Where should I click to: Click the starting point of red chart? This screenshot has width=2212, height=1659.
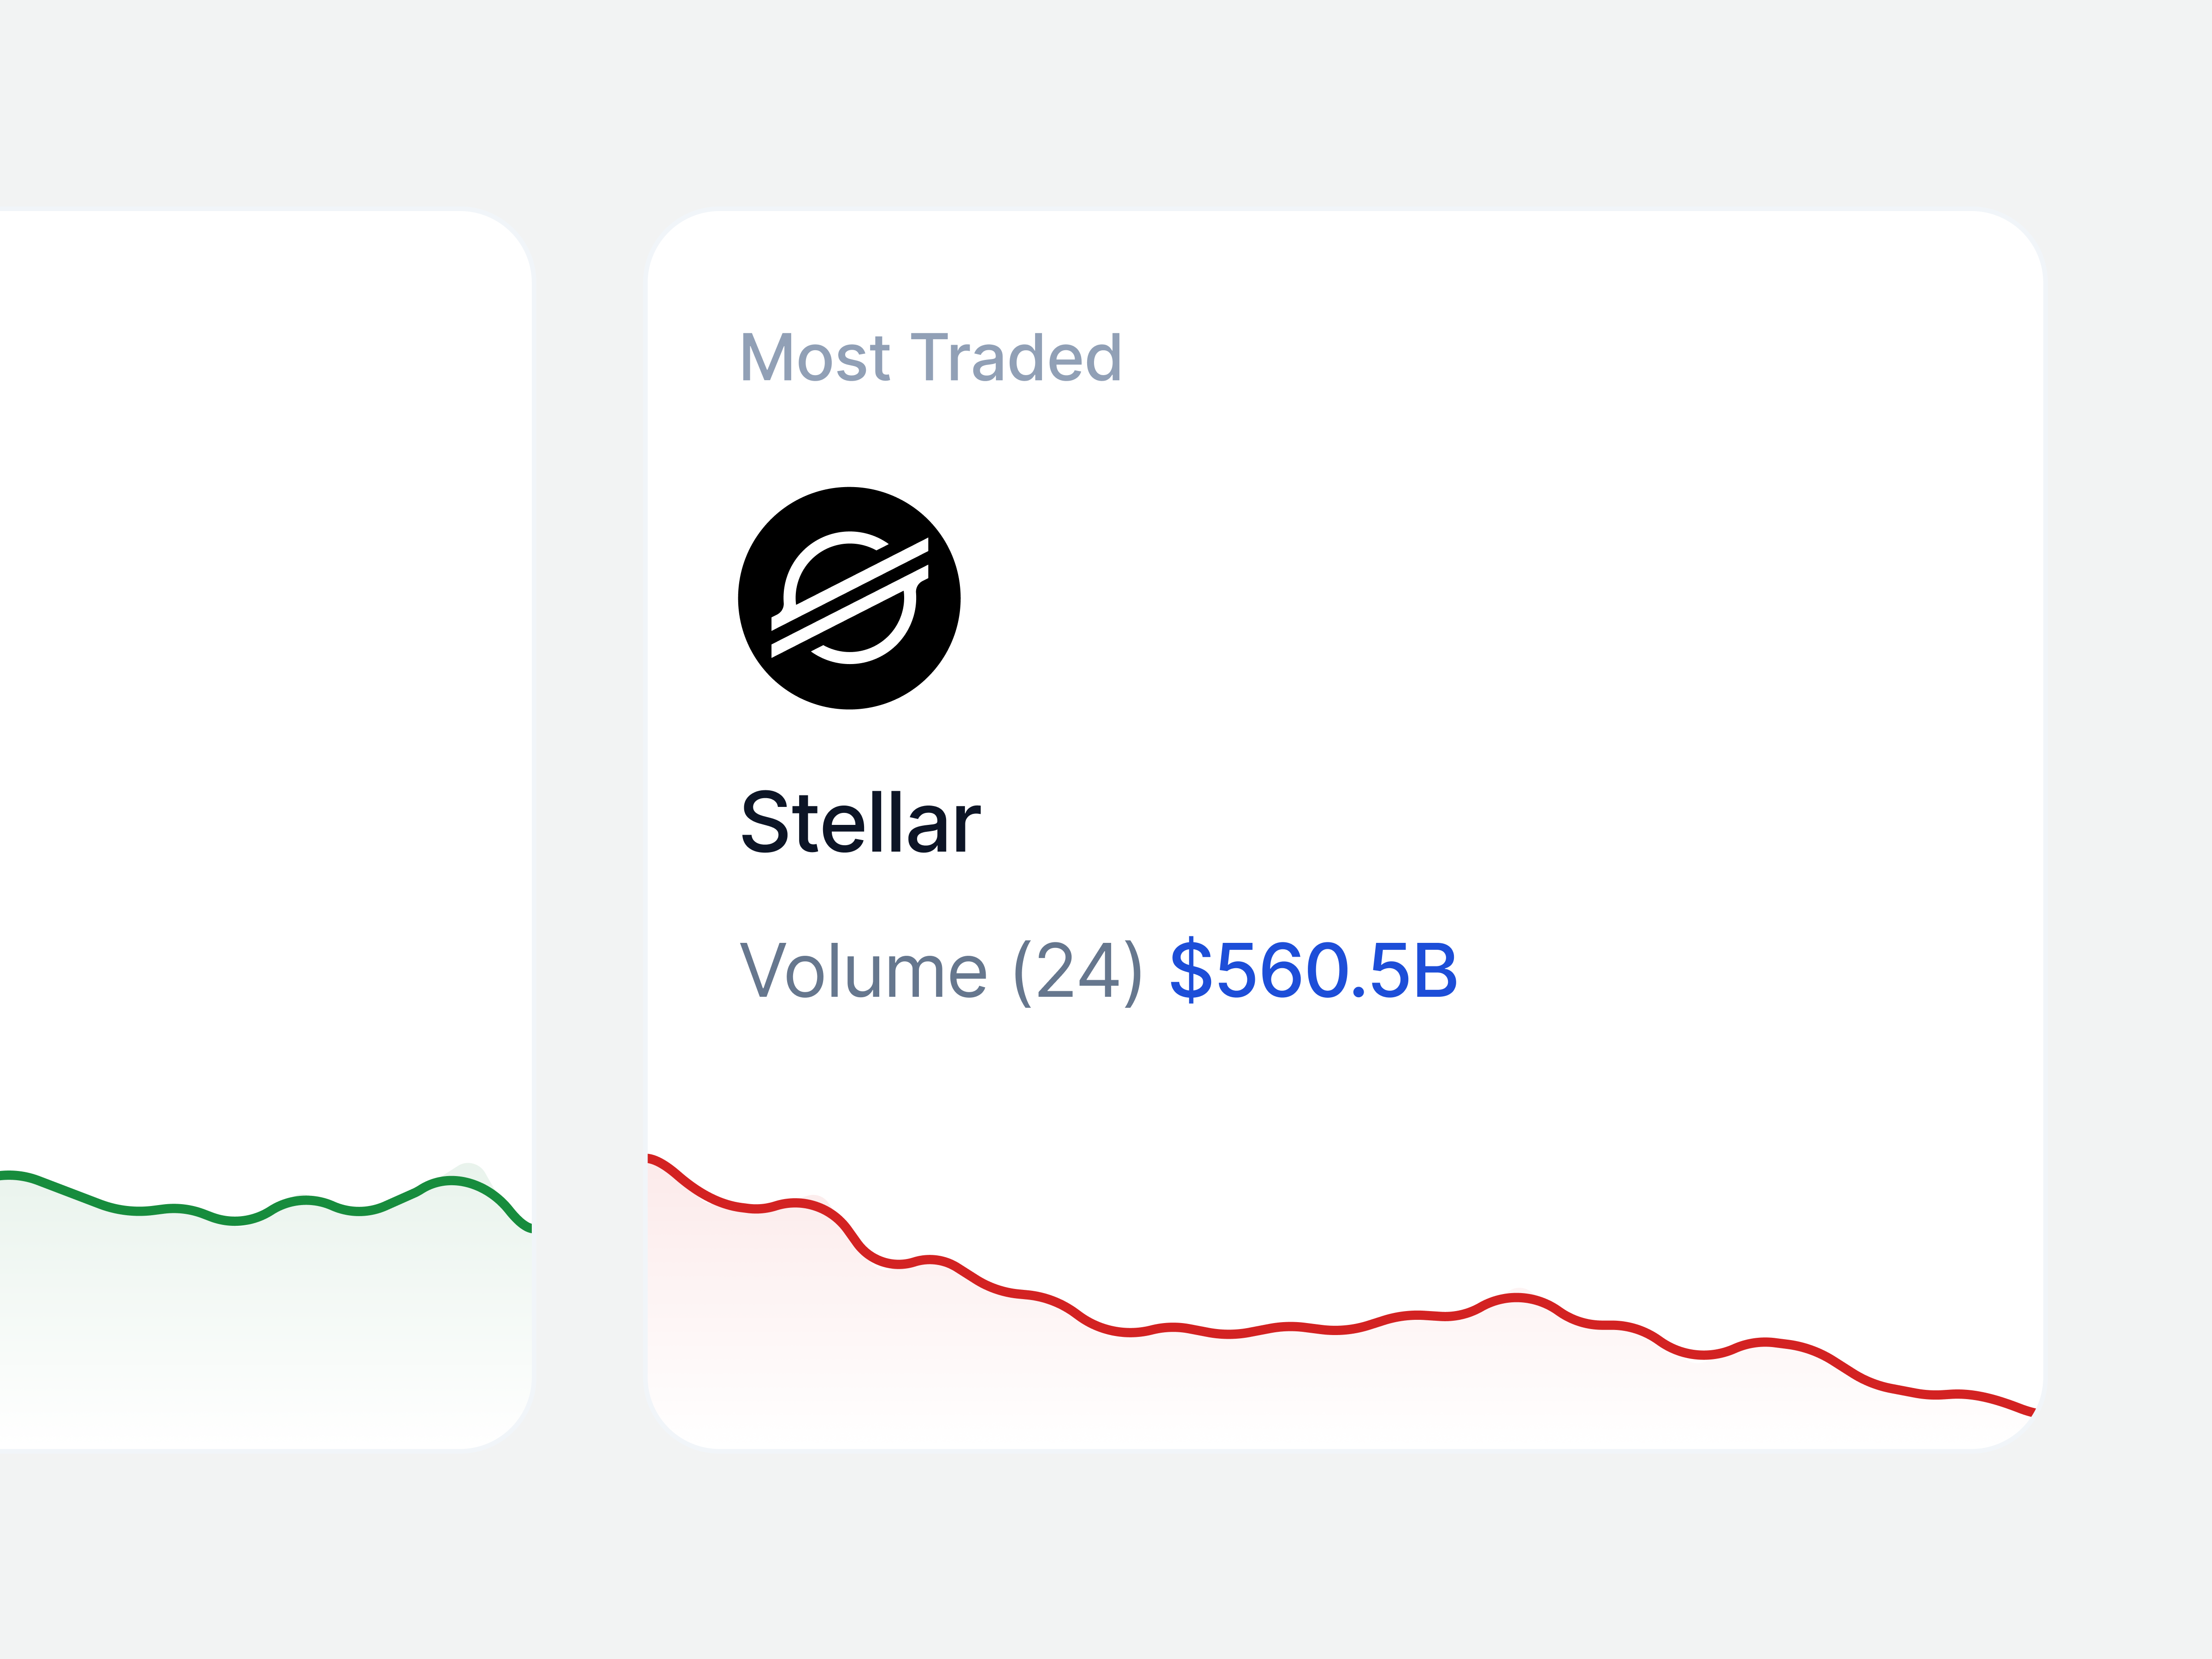652,1158
